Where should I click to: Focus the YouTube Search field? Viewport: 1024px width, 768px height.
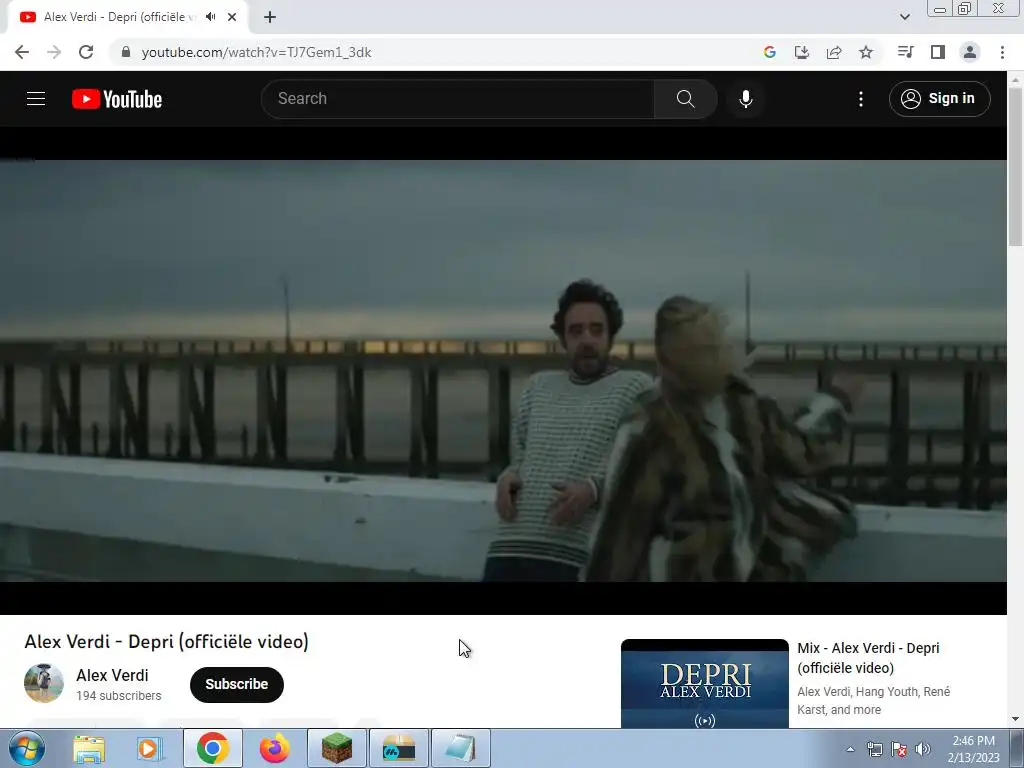(x=458, y=99)
